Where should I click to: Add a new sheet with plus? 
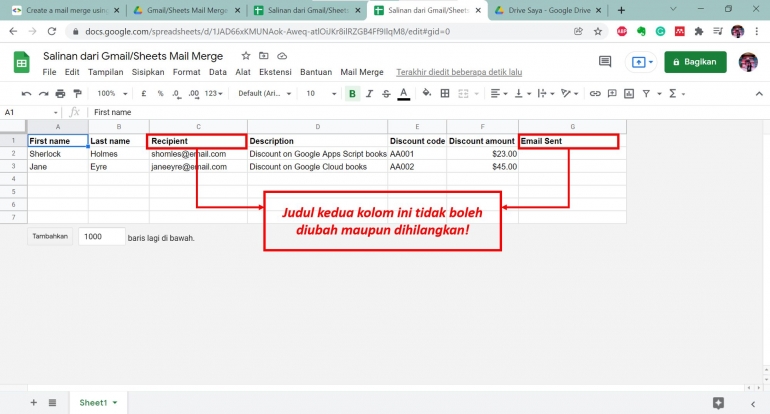33,403
